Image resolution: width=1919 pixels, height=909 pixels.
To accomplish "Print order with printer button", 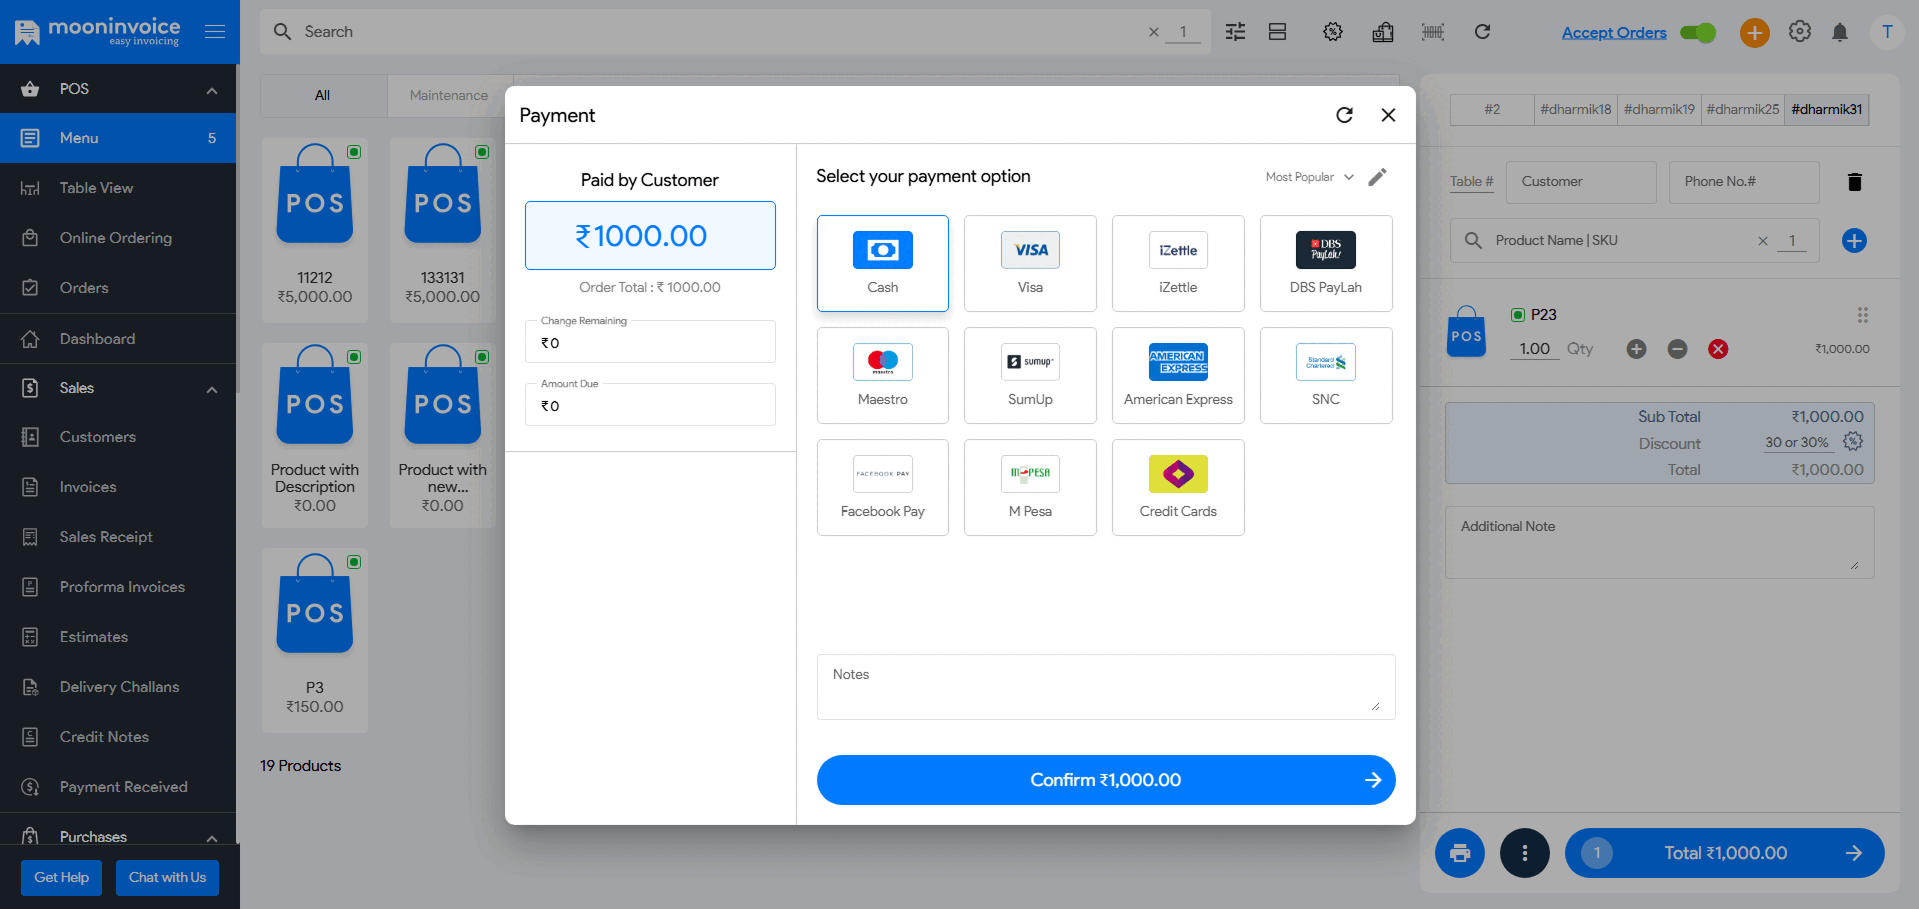I will click(1460, 853).
